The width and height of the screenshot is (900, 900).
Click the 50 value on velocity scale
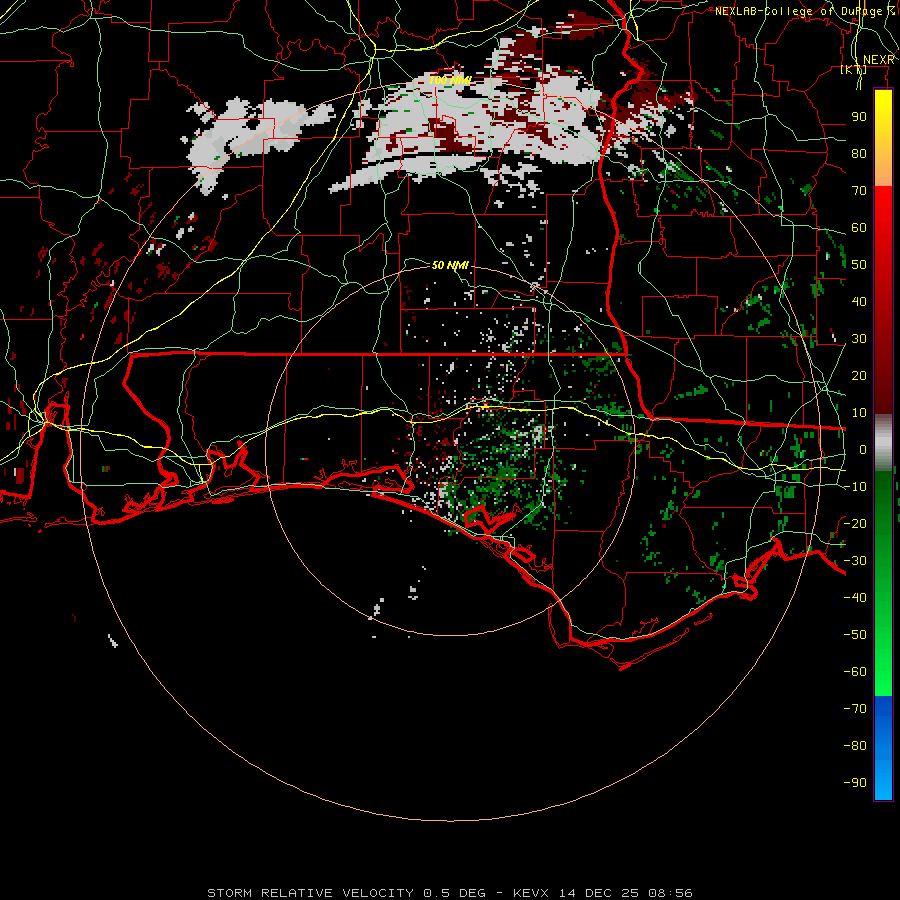pos(859,265)
